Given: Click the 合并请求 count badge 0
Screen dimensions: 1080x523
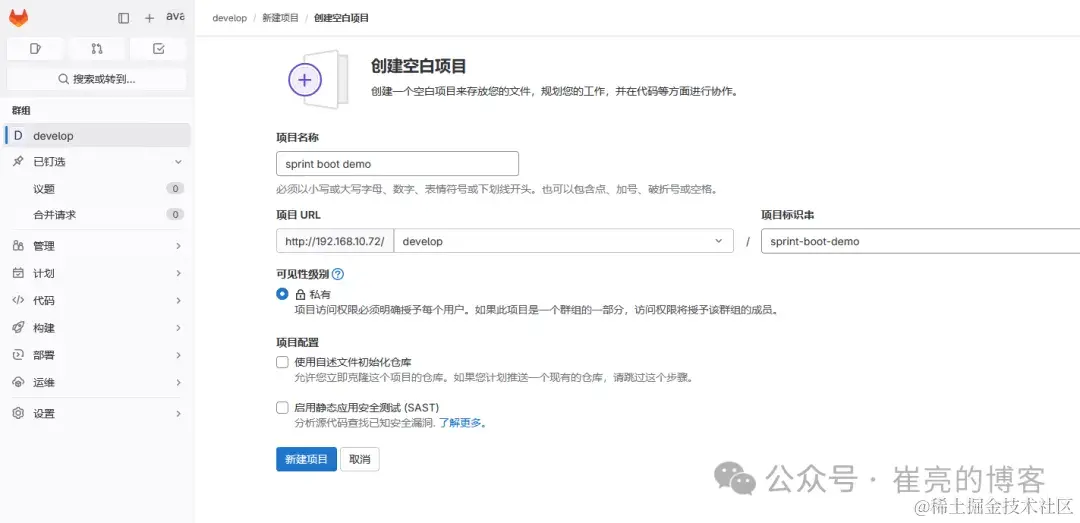Looking at the screenshot, I should pyautogui.click(x=176, y=215).
